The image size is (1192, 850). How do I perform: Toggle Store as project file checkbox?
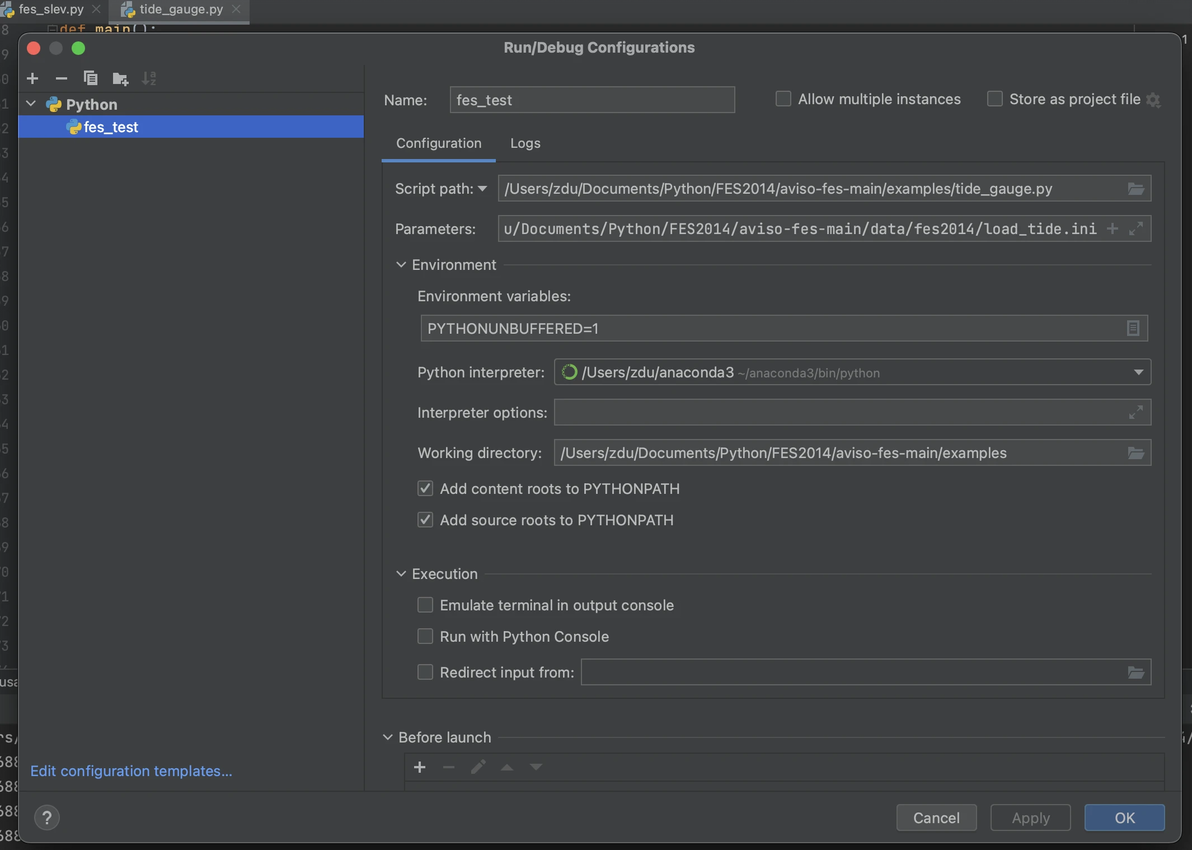pyautogui.click(x=995, y=99)
